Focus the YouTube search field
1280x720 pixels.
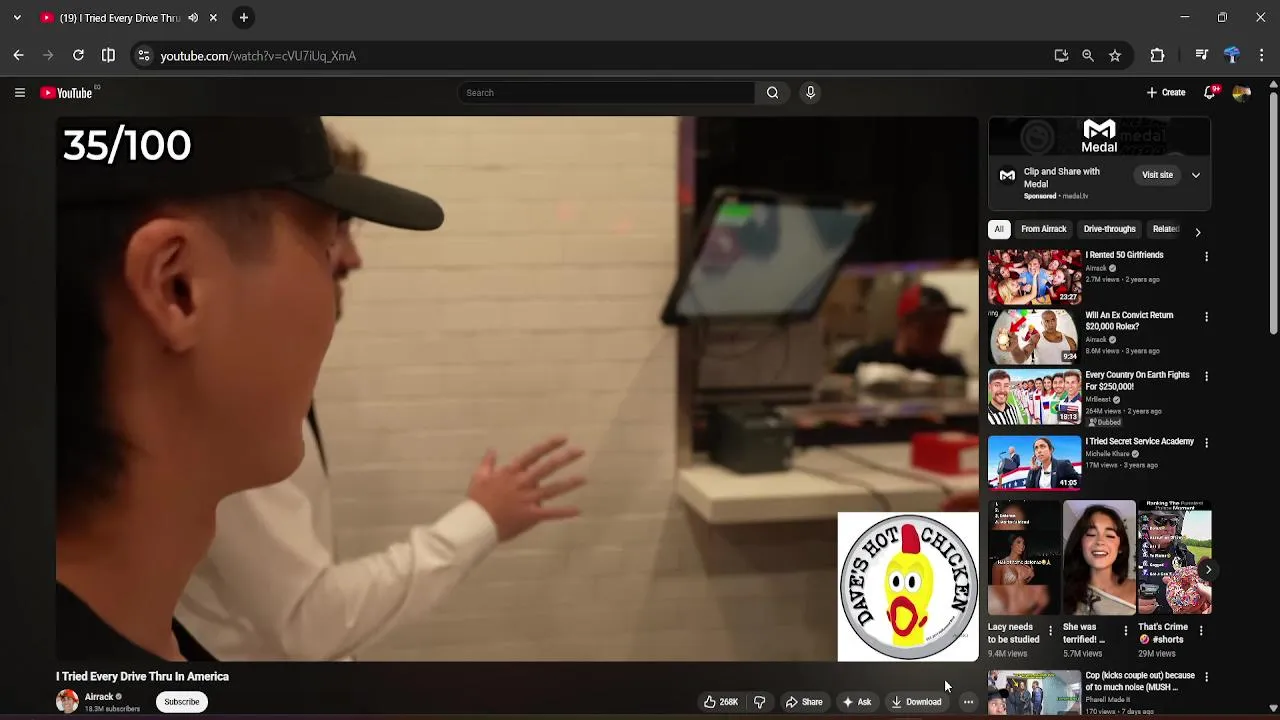pyautogui.click(x=606, y=93)
